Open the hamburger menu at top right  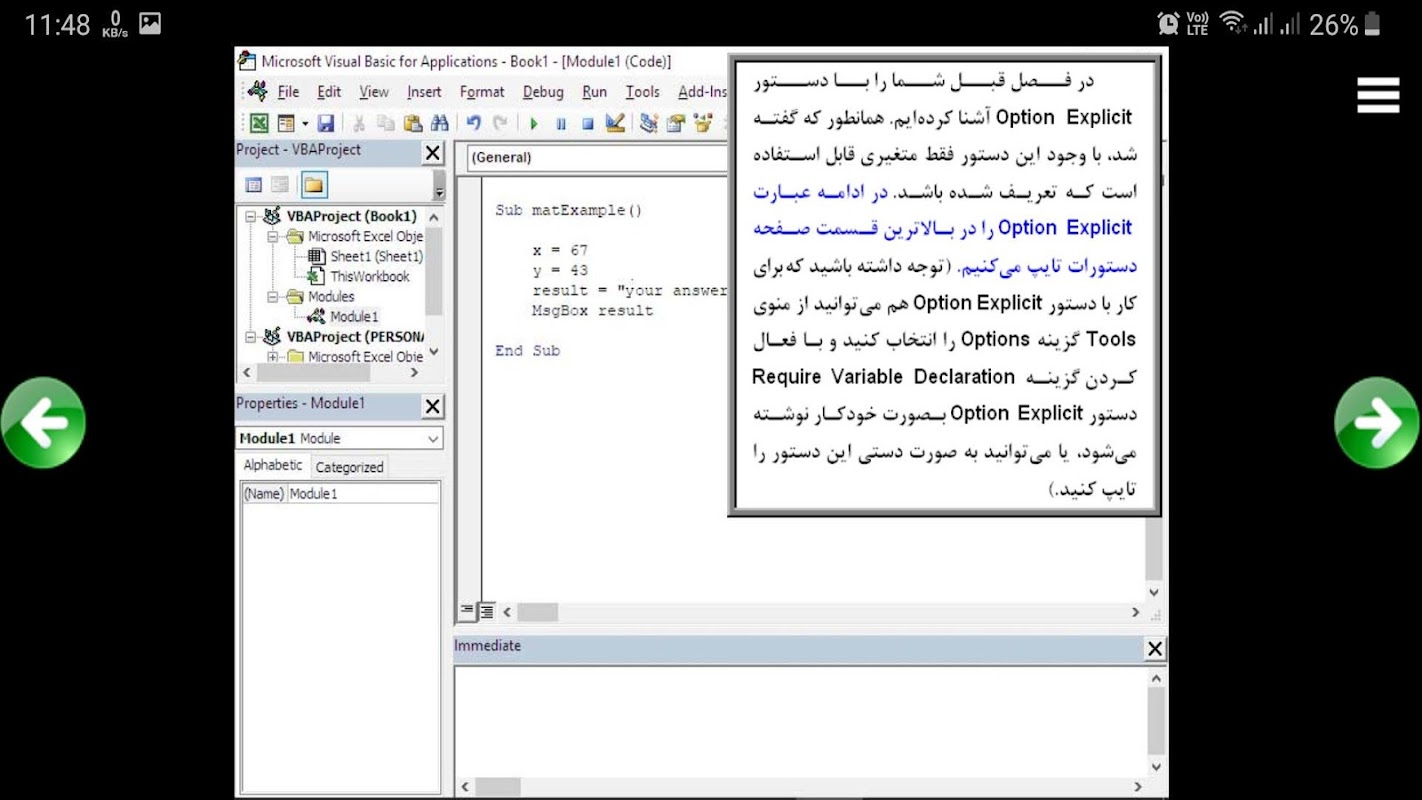point(1378,95)
